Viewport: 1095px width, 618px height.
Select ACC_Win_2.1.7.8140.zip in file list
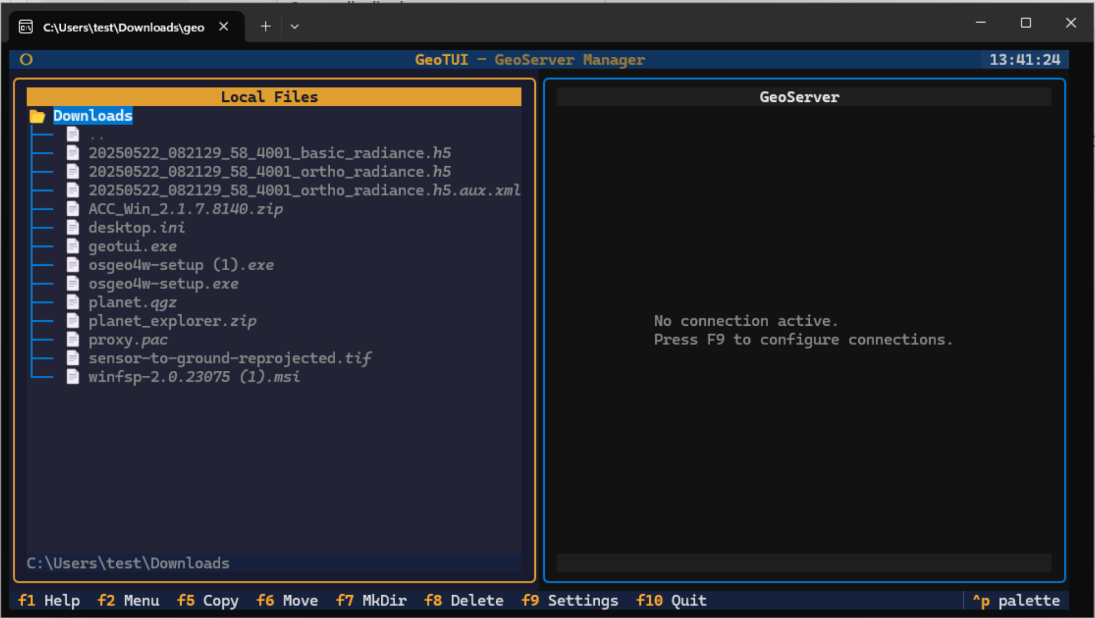coord(186,209)
